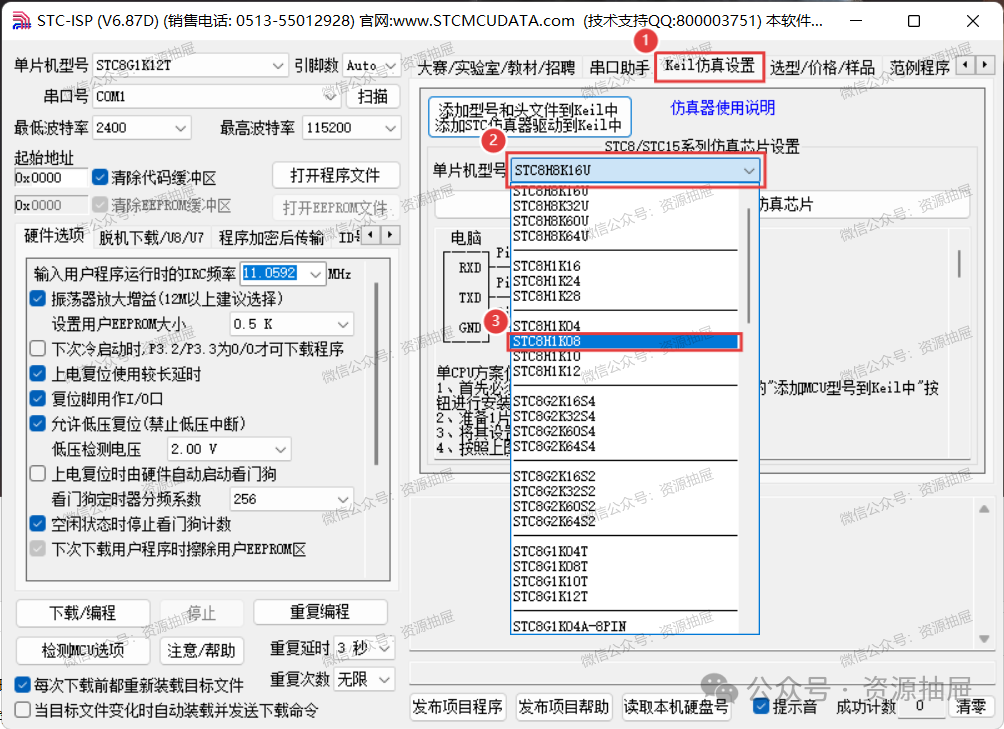
Task: Open EEPROM大小 0.5 K dropdown
Action: [291, 324]
